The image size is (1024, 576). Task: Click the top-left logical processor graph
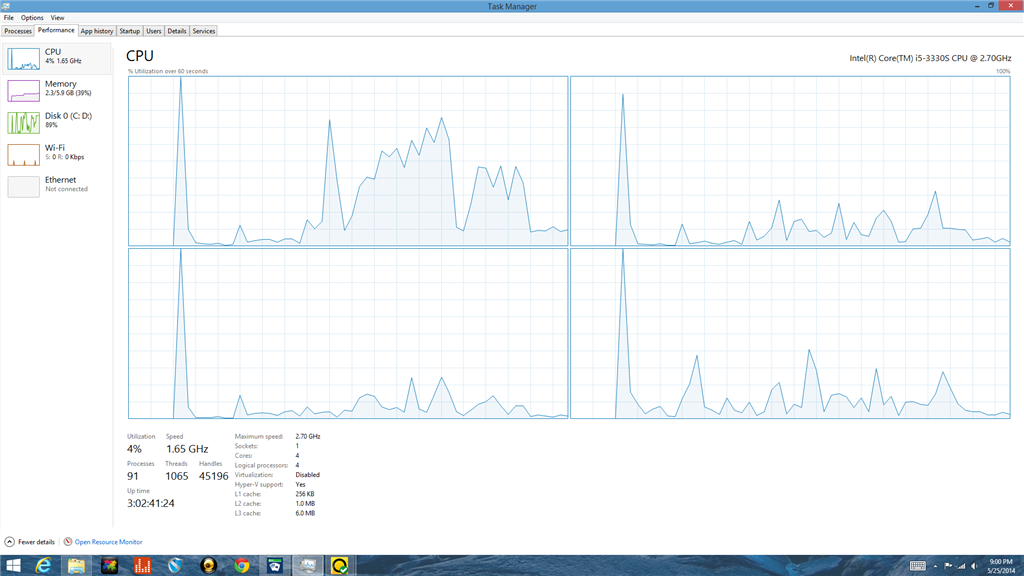coord(347,160)
